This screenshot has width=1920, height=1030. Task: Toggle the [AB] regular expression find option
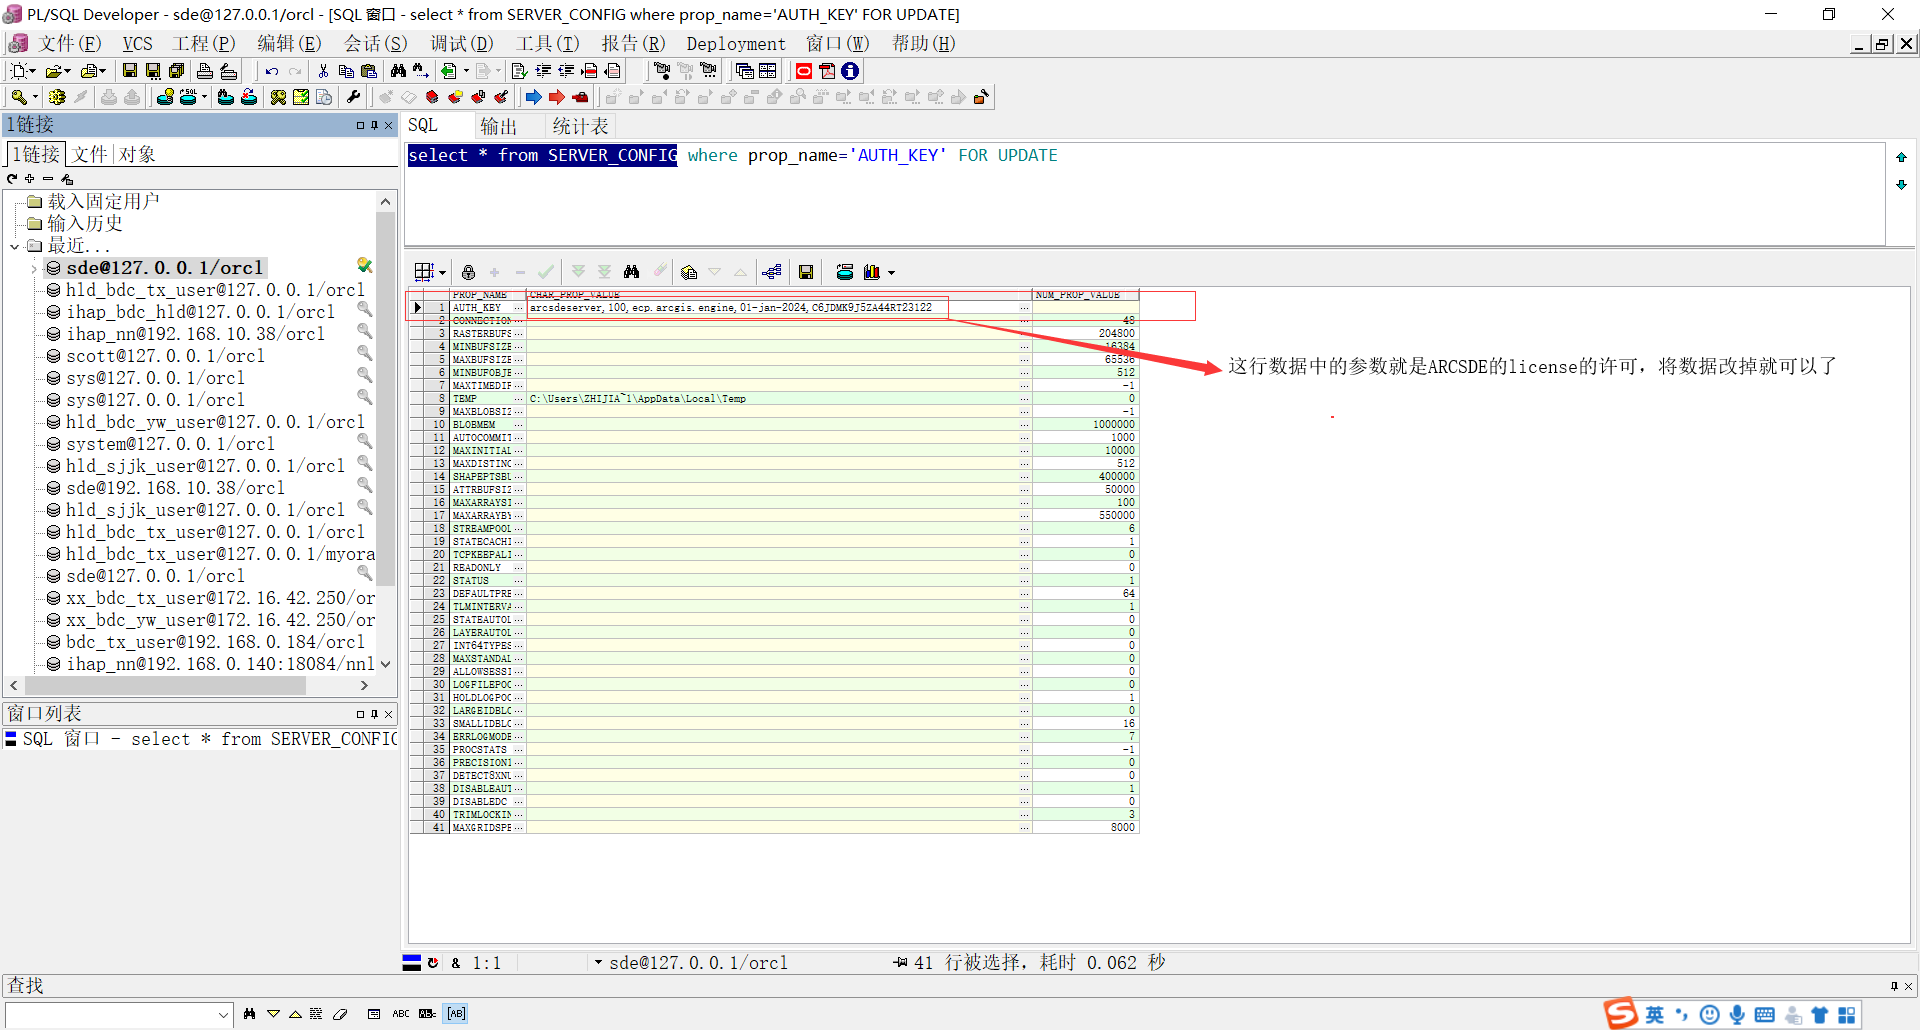pos(456,1014)
